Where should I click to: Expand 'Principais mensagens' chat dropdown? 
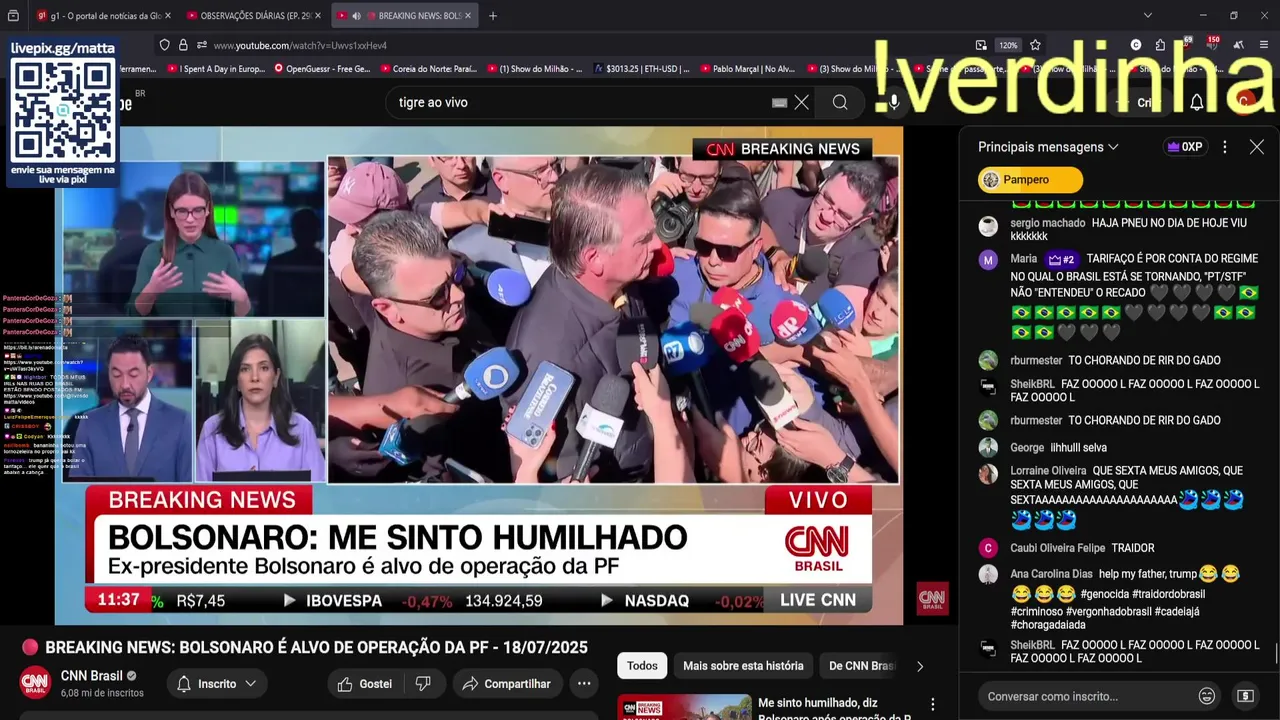[1048, 147]
